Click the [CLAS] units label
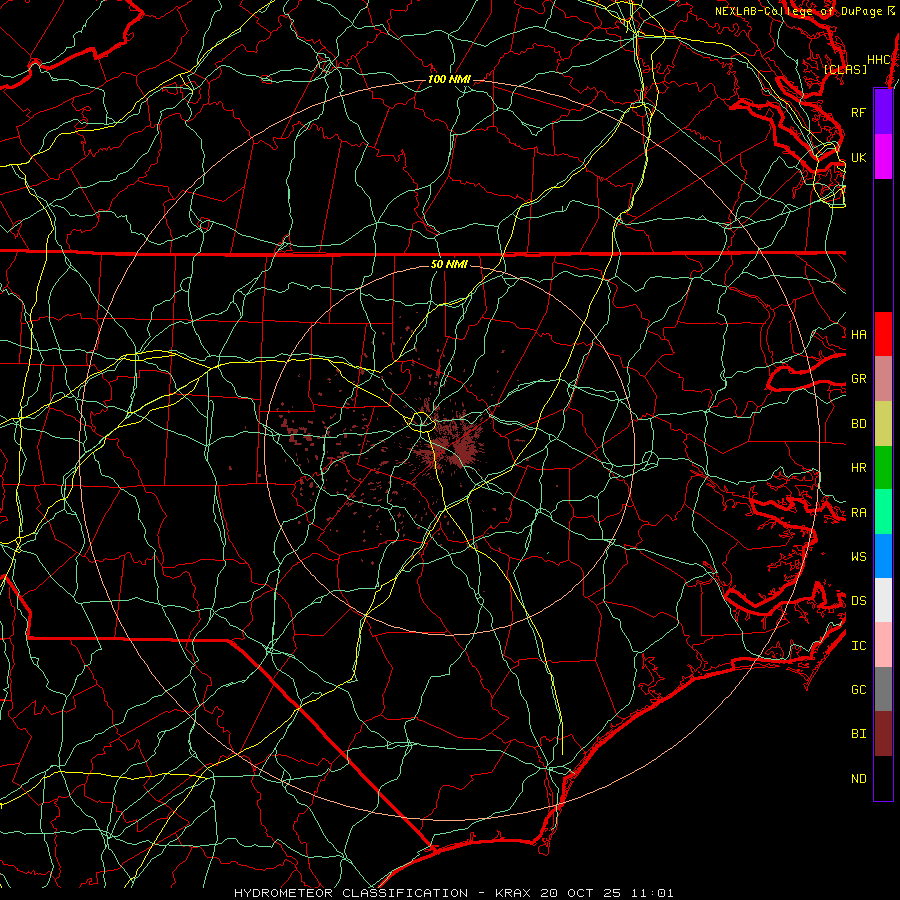Screen dimensions: 900x900 pos(845,69)
